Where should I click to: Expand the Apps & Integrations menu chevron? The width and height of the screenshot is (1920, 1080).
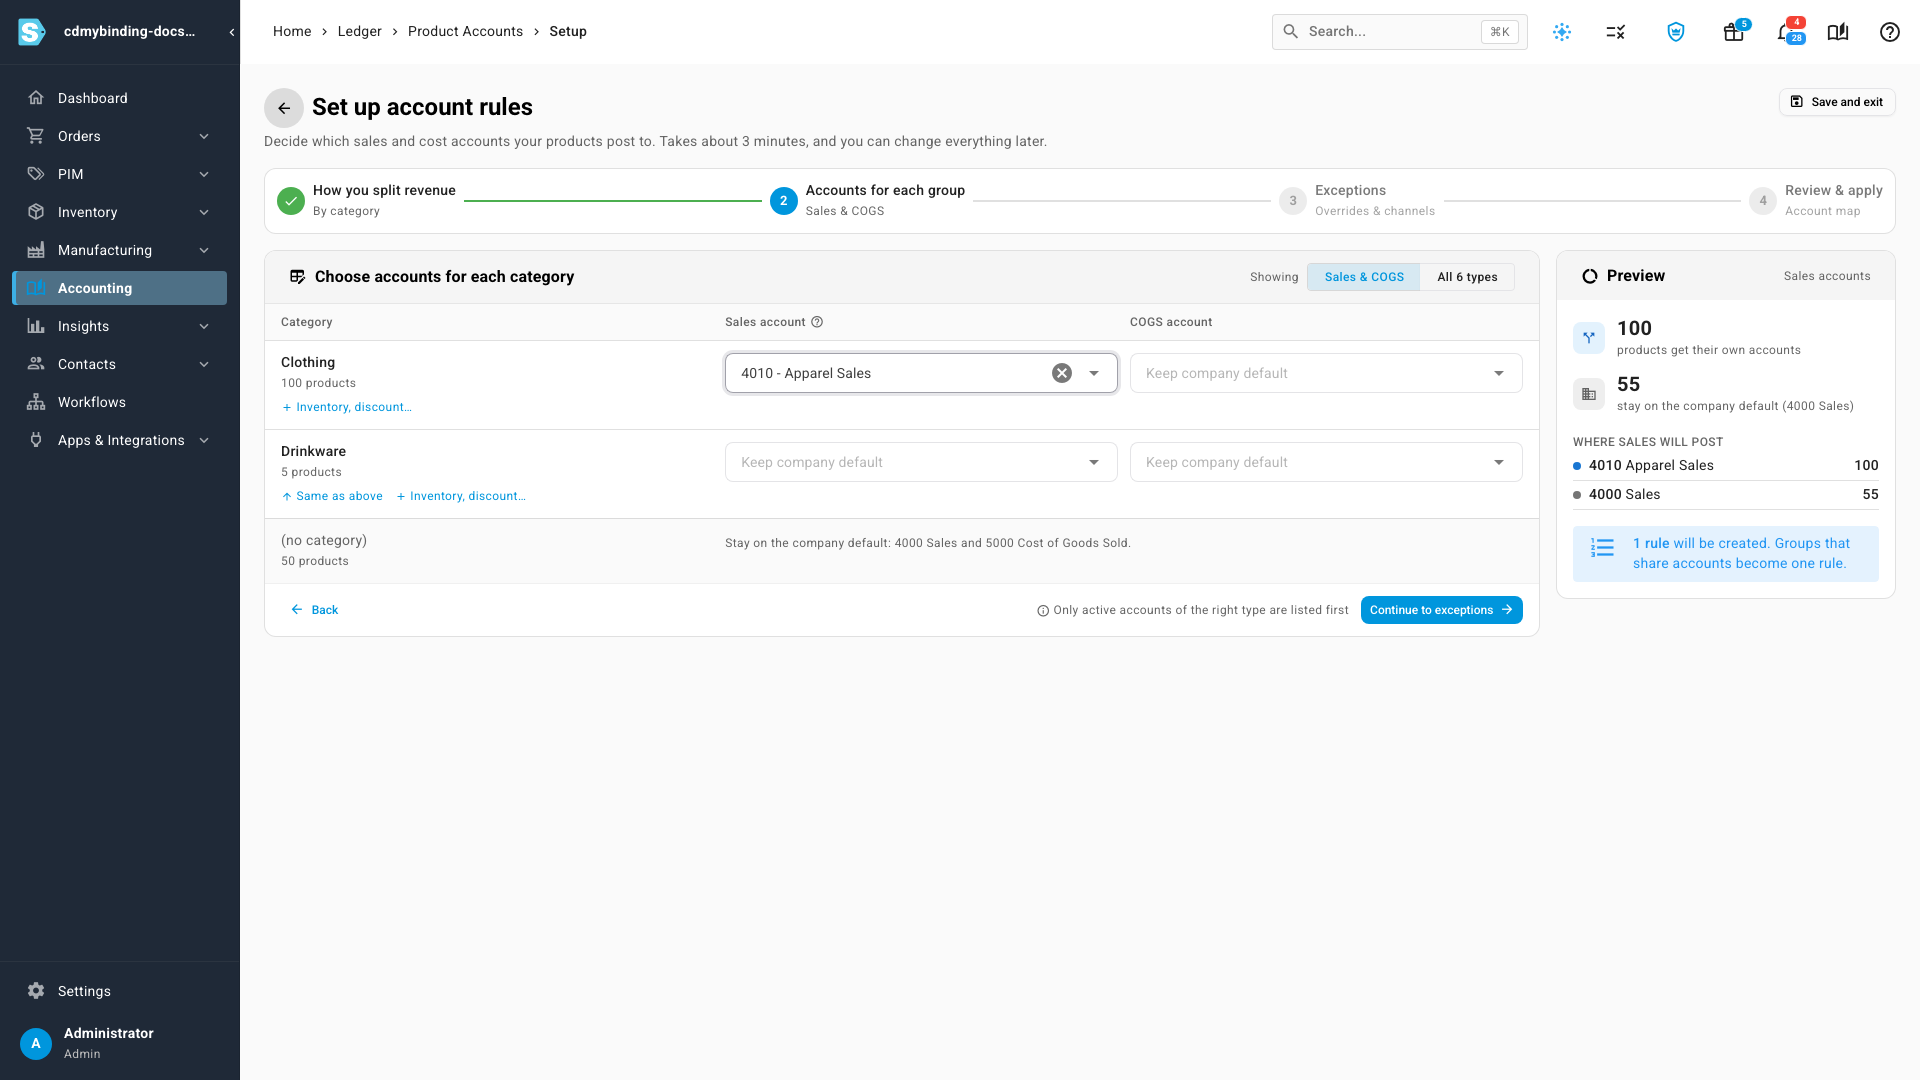tap(204, 440)
